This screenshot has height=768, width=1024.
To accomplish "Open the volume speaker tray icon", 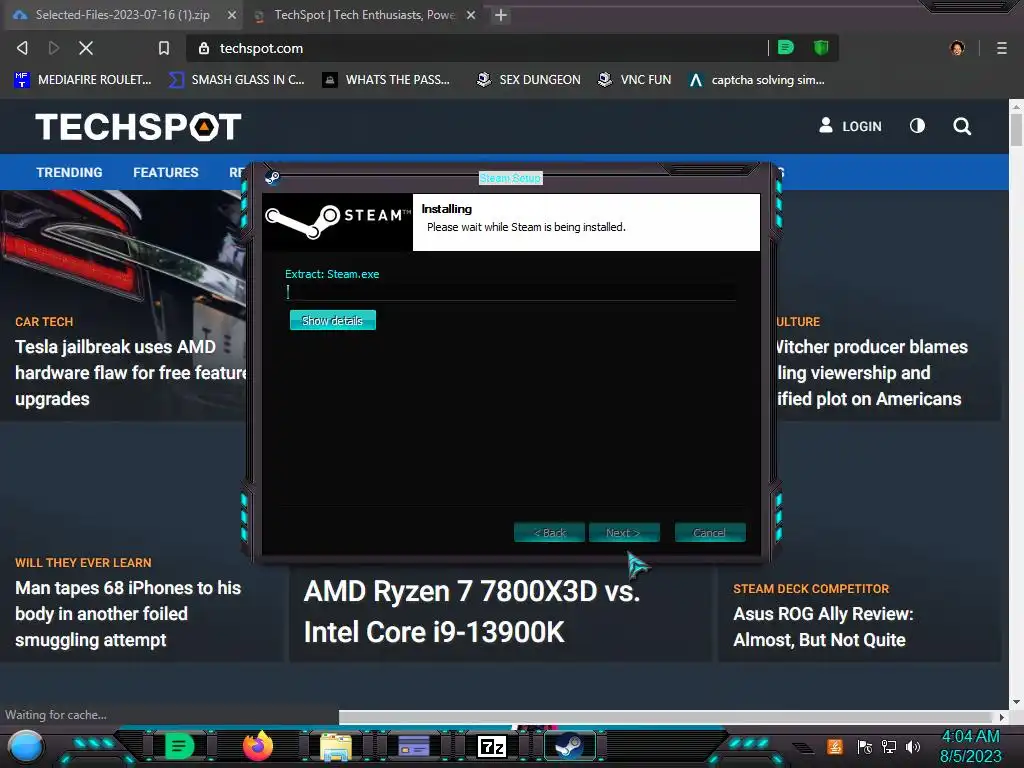I will (x=913, y=746).
